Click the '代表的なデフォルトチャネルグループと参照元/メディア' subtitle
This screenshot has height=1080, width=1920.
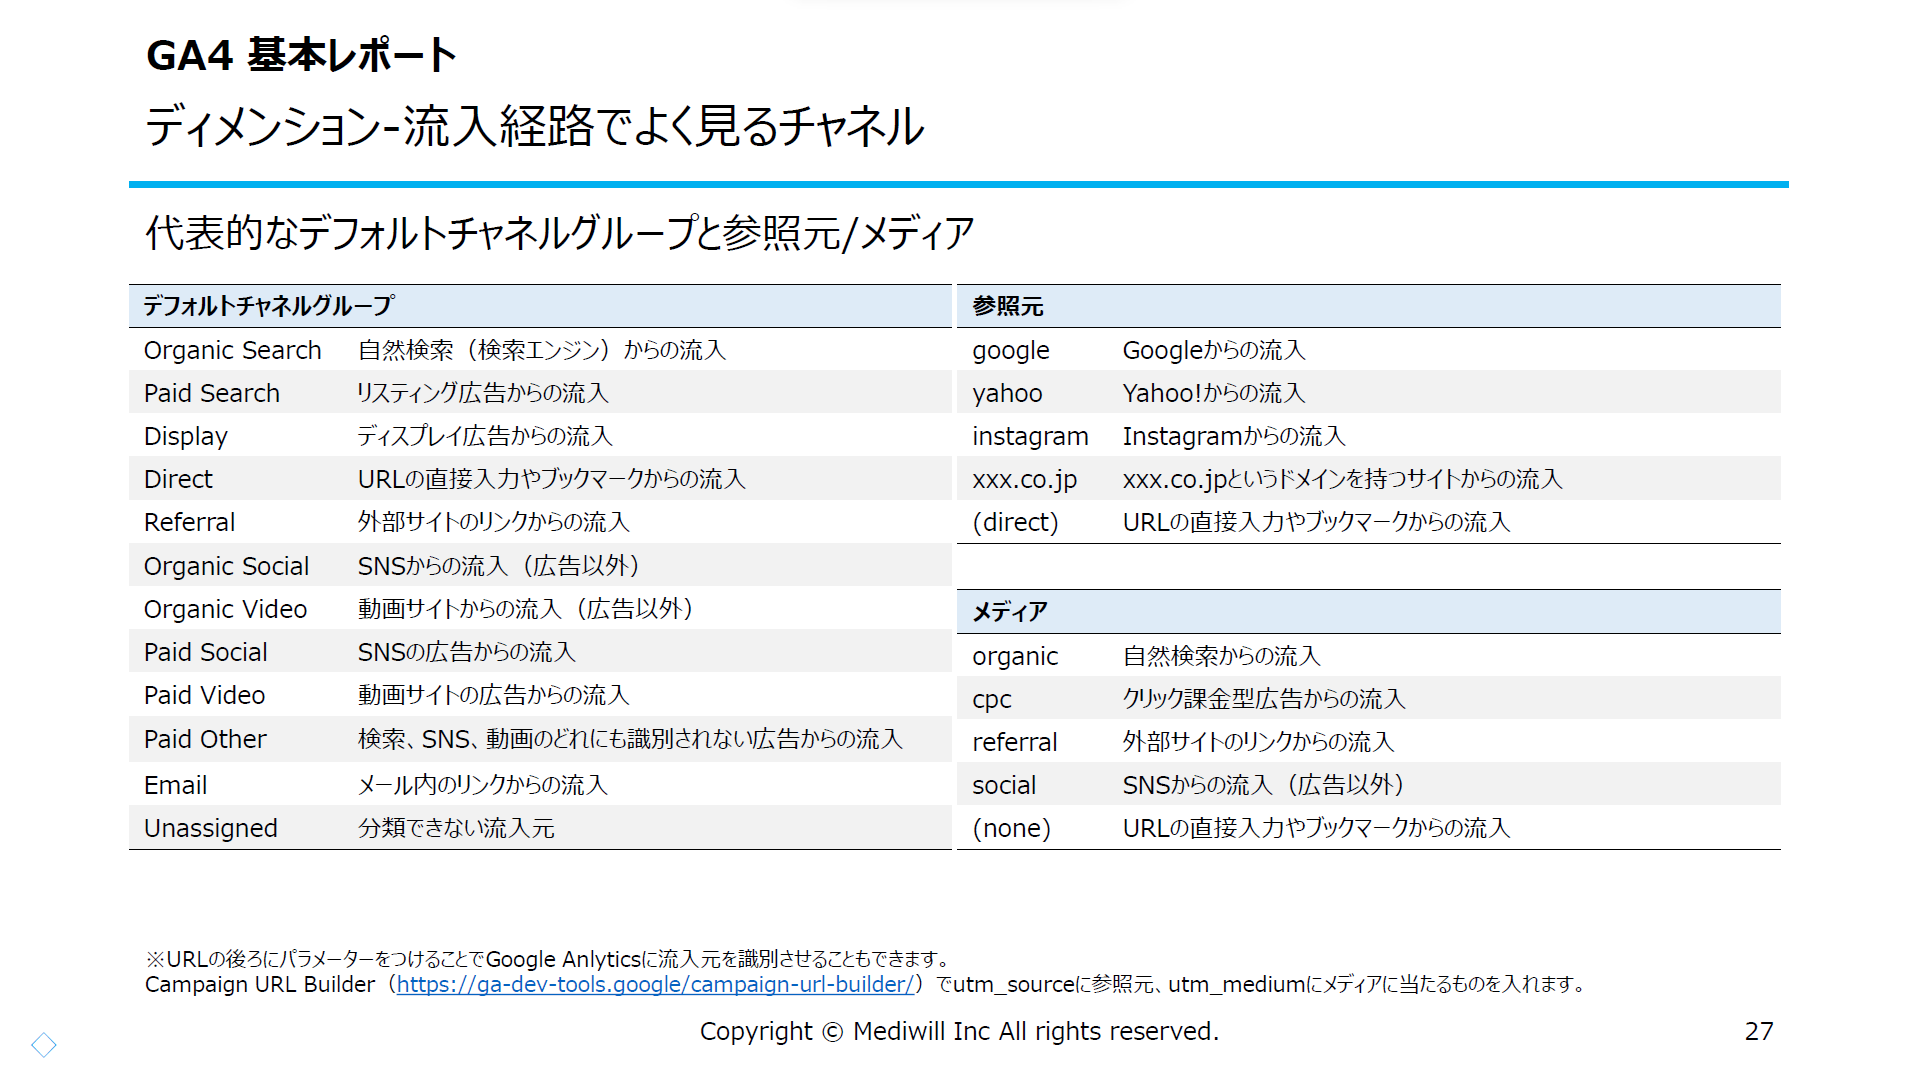click(x=559, y=233)
